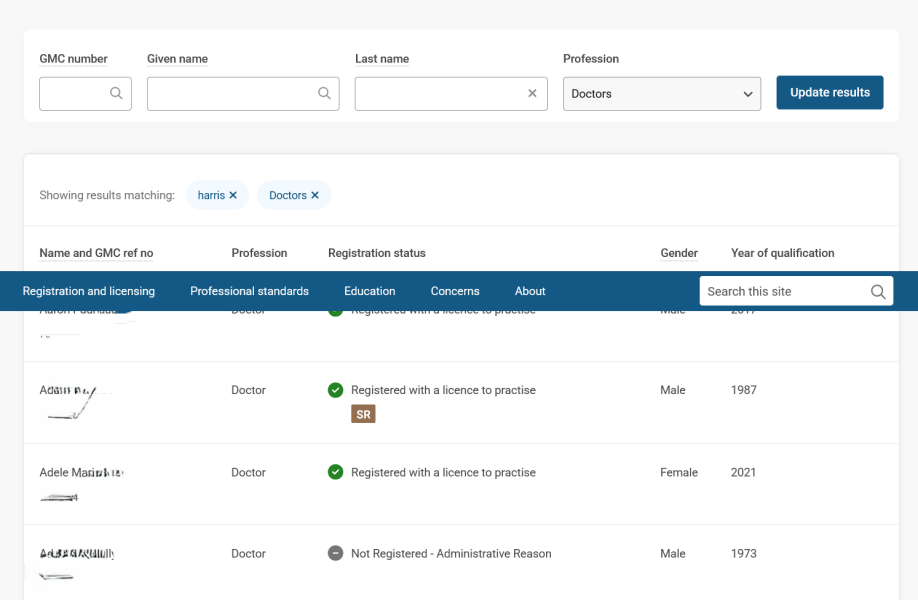Click the SR badge on the 1987 doctor
Viewport: 918px width, 600px height.
coord(363,414)
